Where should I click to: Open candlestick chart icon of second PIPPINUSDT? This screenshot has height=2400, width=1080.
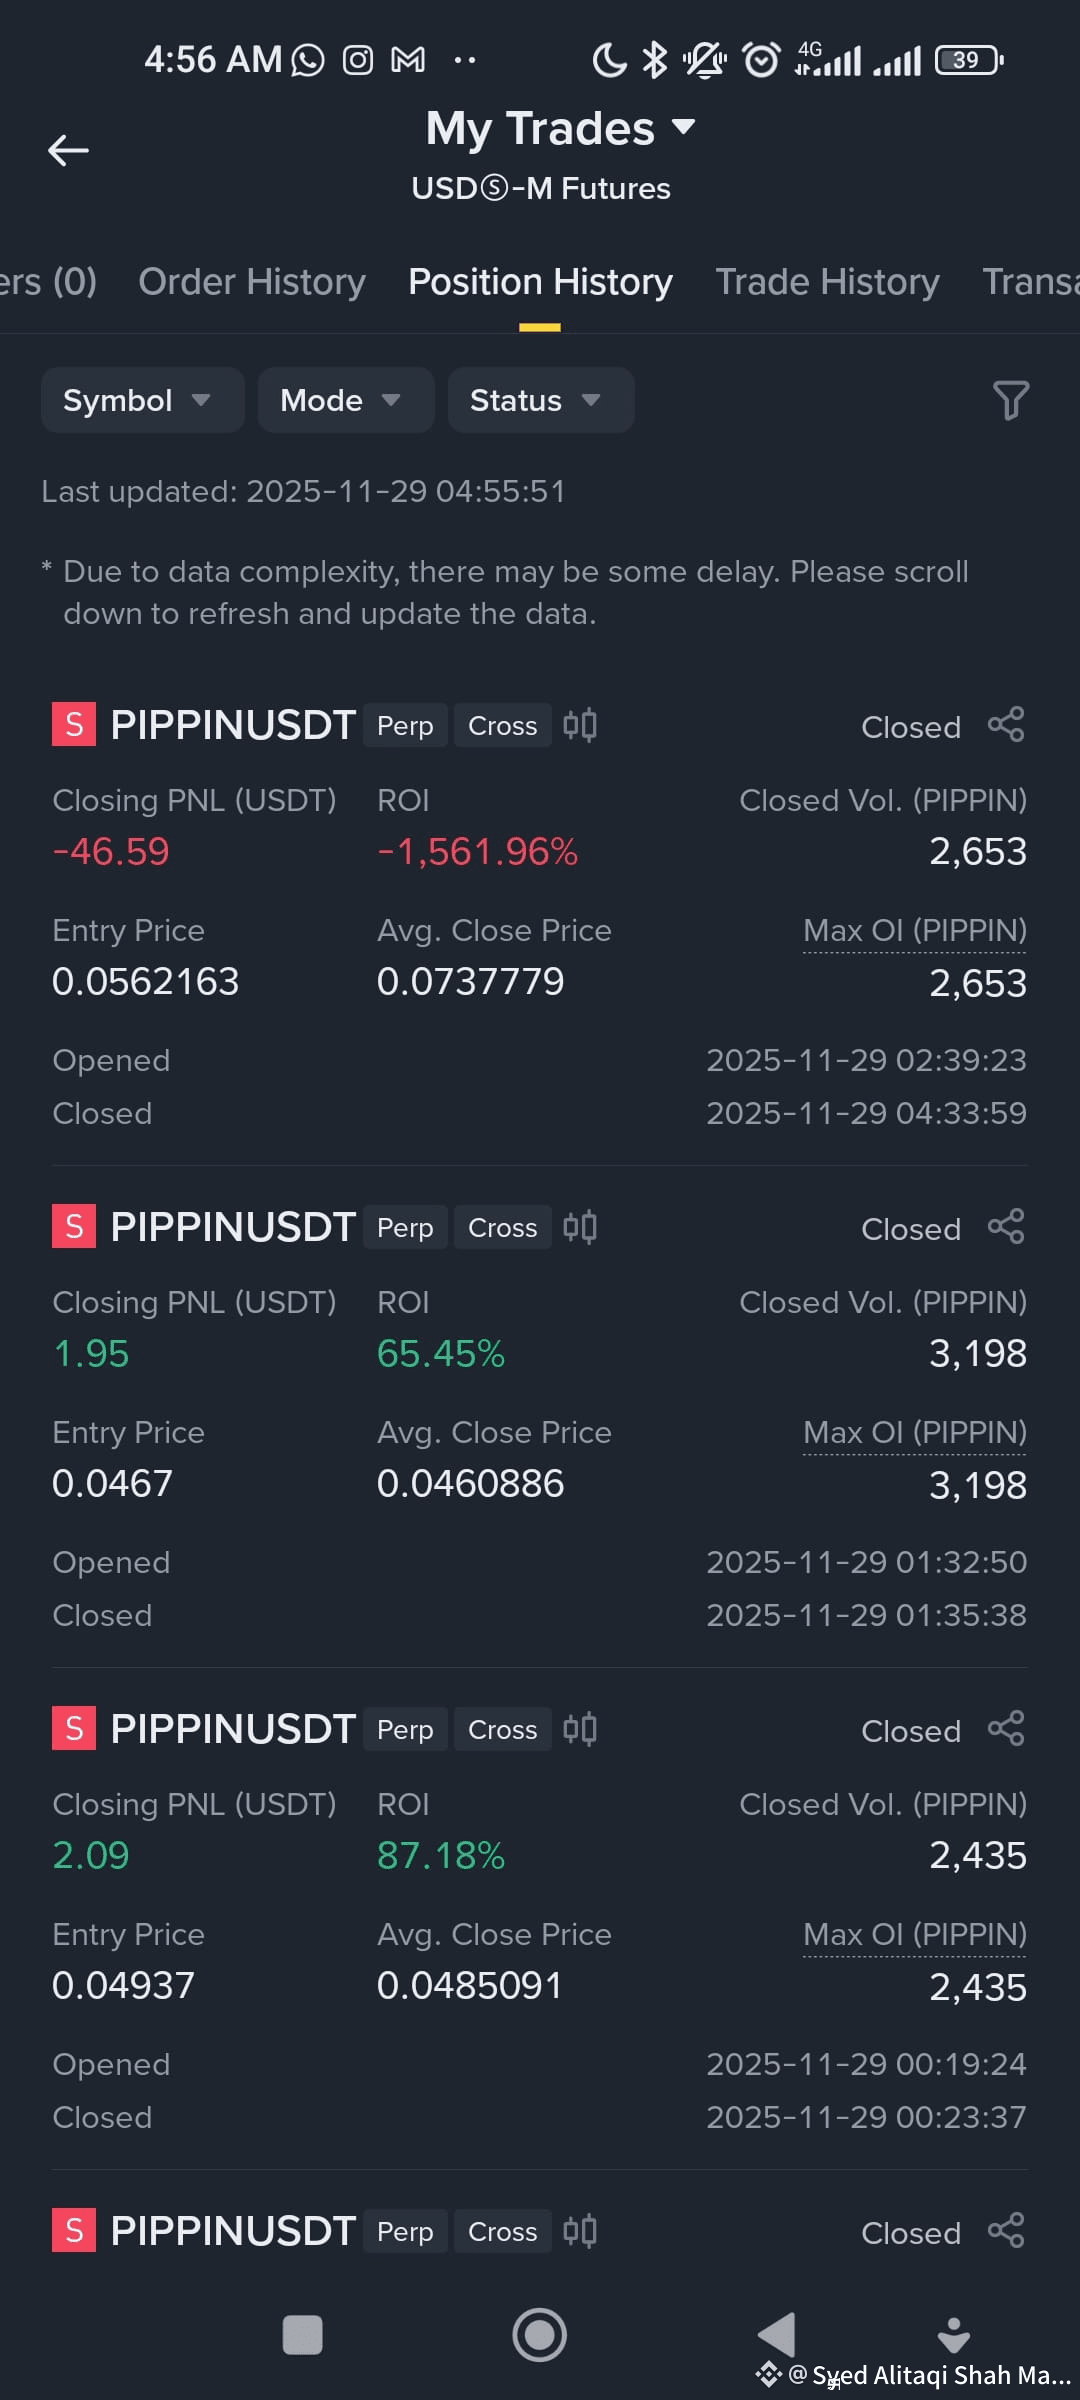[x=580, y=1227]
